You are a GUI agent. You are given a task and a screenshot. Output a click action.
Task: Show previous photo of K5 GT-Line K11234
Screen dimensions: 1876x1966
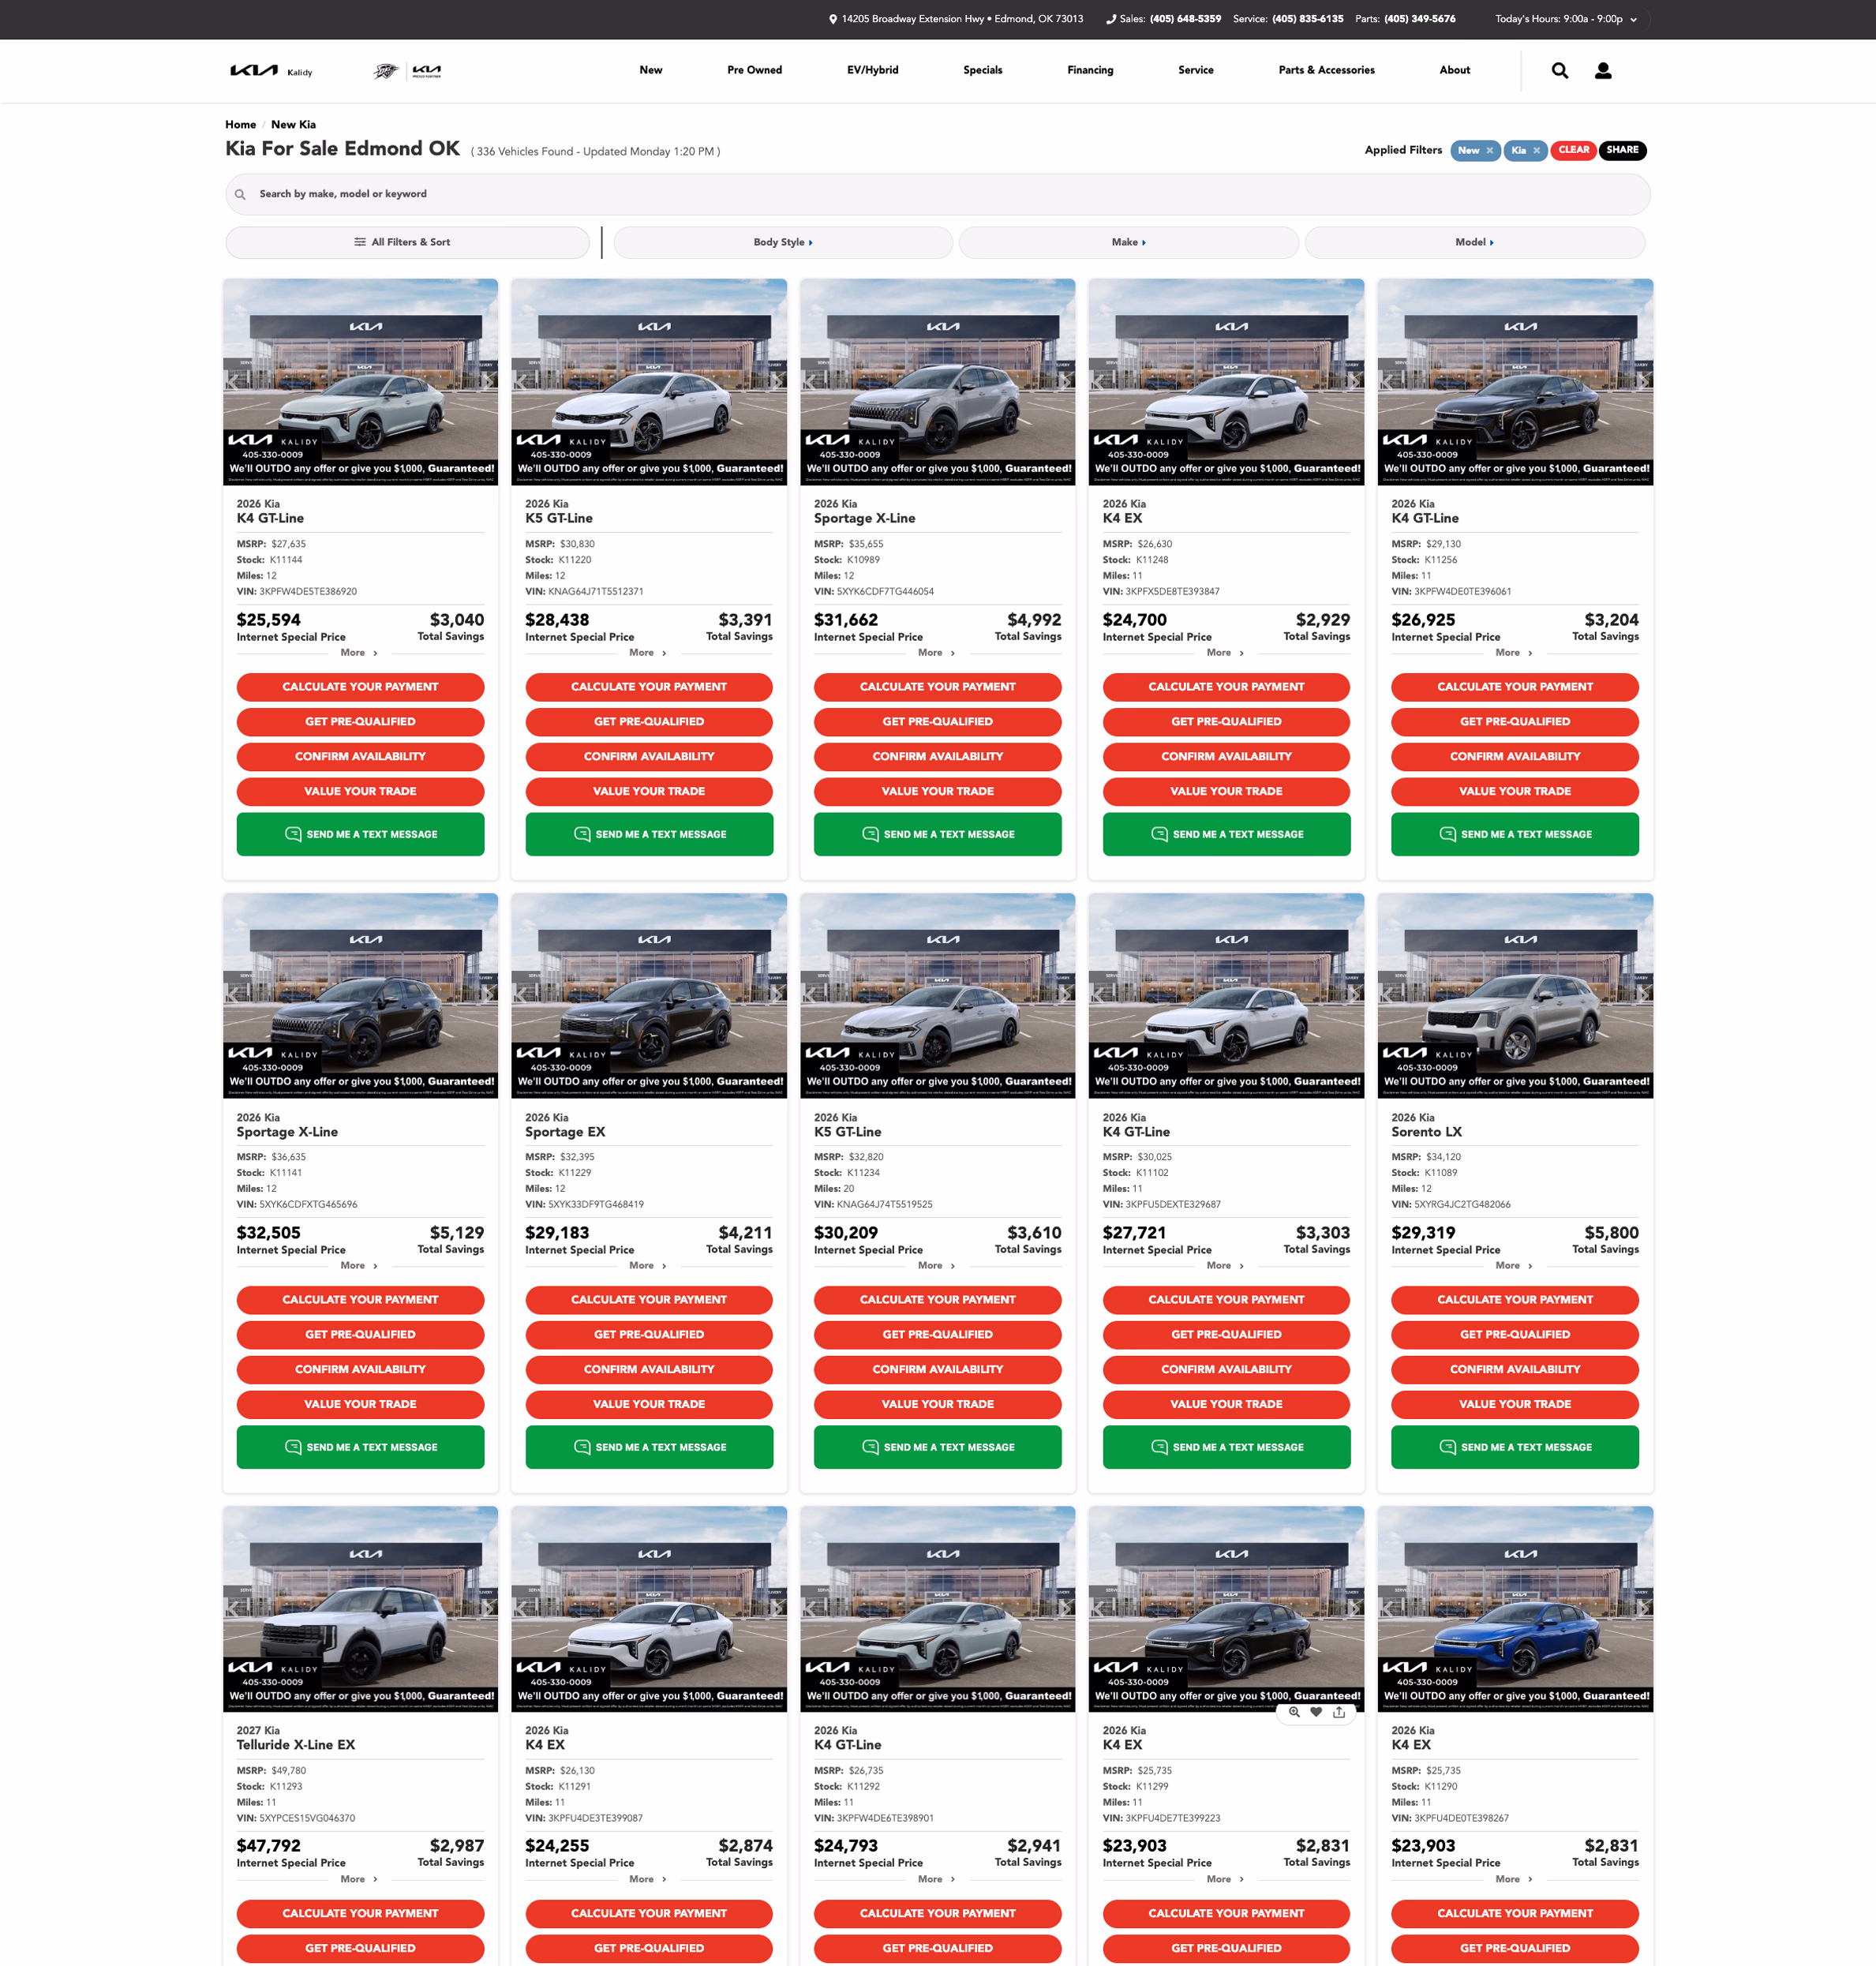(811, 994)
